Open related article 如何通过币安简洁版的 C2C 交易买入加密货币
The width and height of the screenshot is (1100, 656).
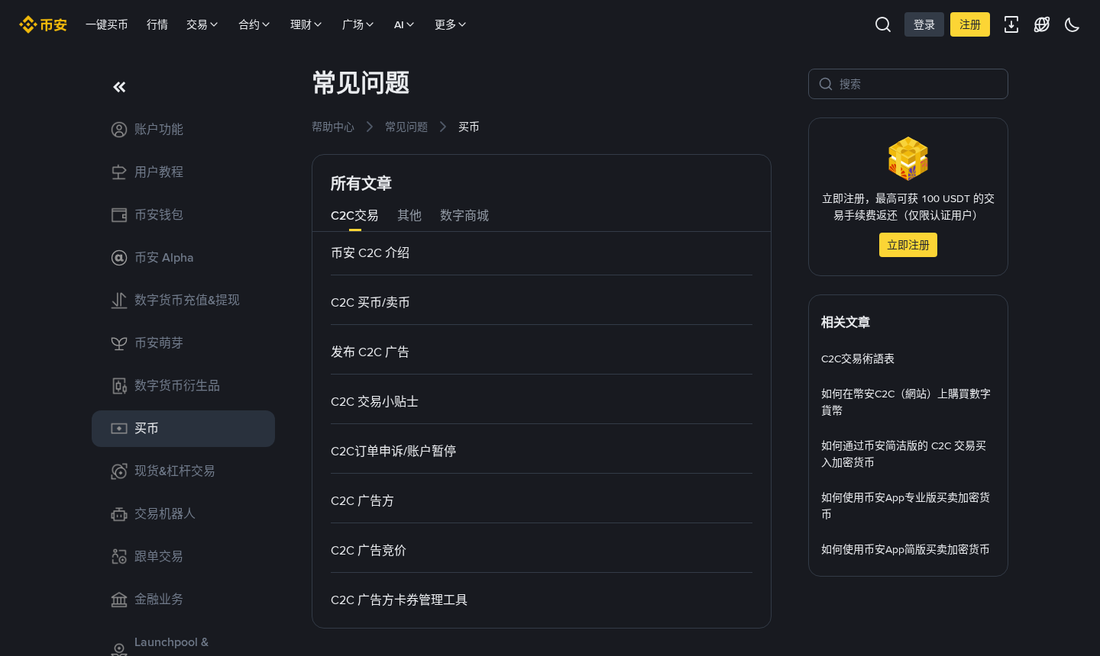pos(904,454)
